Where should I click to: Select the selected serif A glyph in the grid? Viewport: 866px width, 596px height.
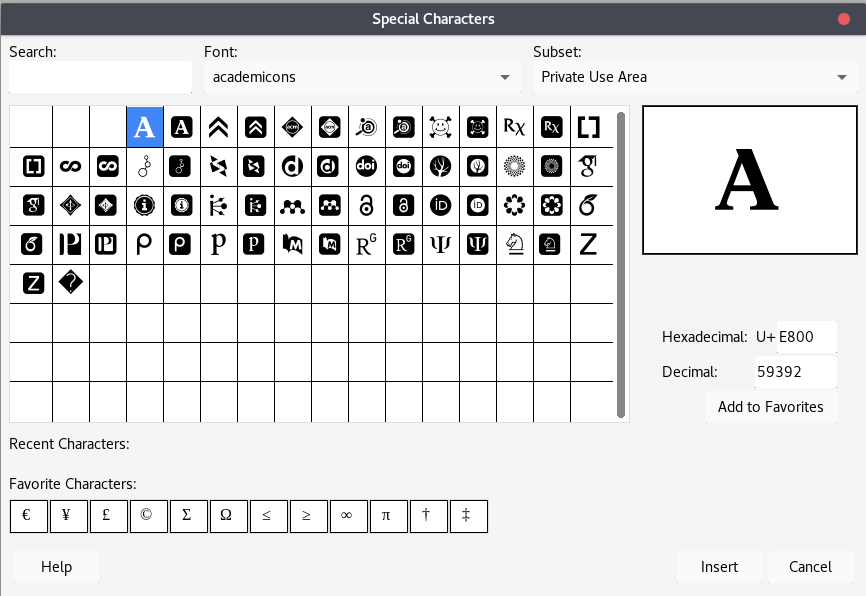pyautogui.click(x=145, y=127)
